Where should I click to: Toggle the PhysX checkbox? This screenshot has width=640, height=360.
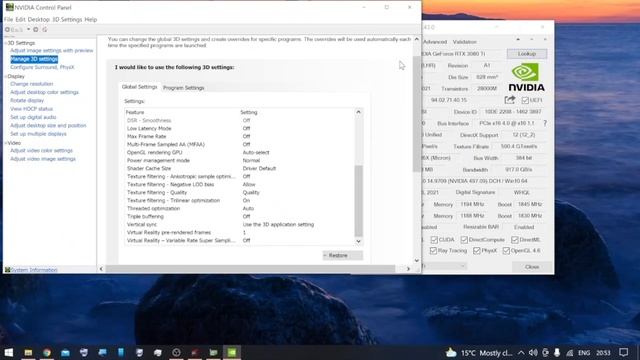click(x=476, y=251)
